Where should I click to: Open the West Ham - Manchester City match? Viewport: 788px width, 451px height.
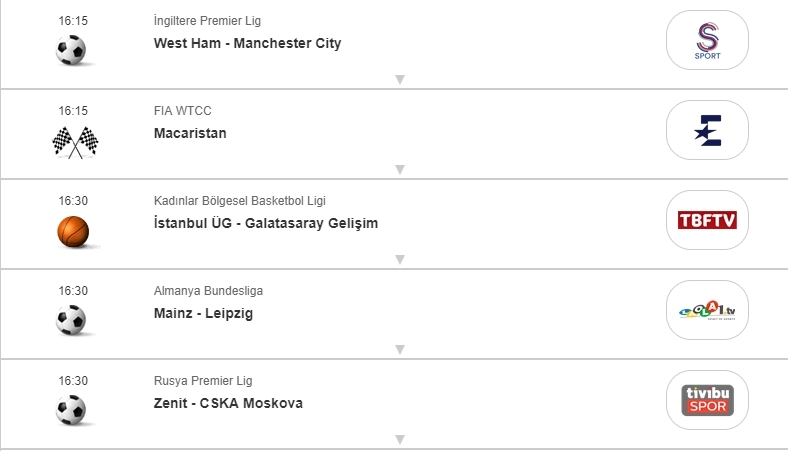247,43
